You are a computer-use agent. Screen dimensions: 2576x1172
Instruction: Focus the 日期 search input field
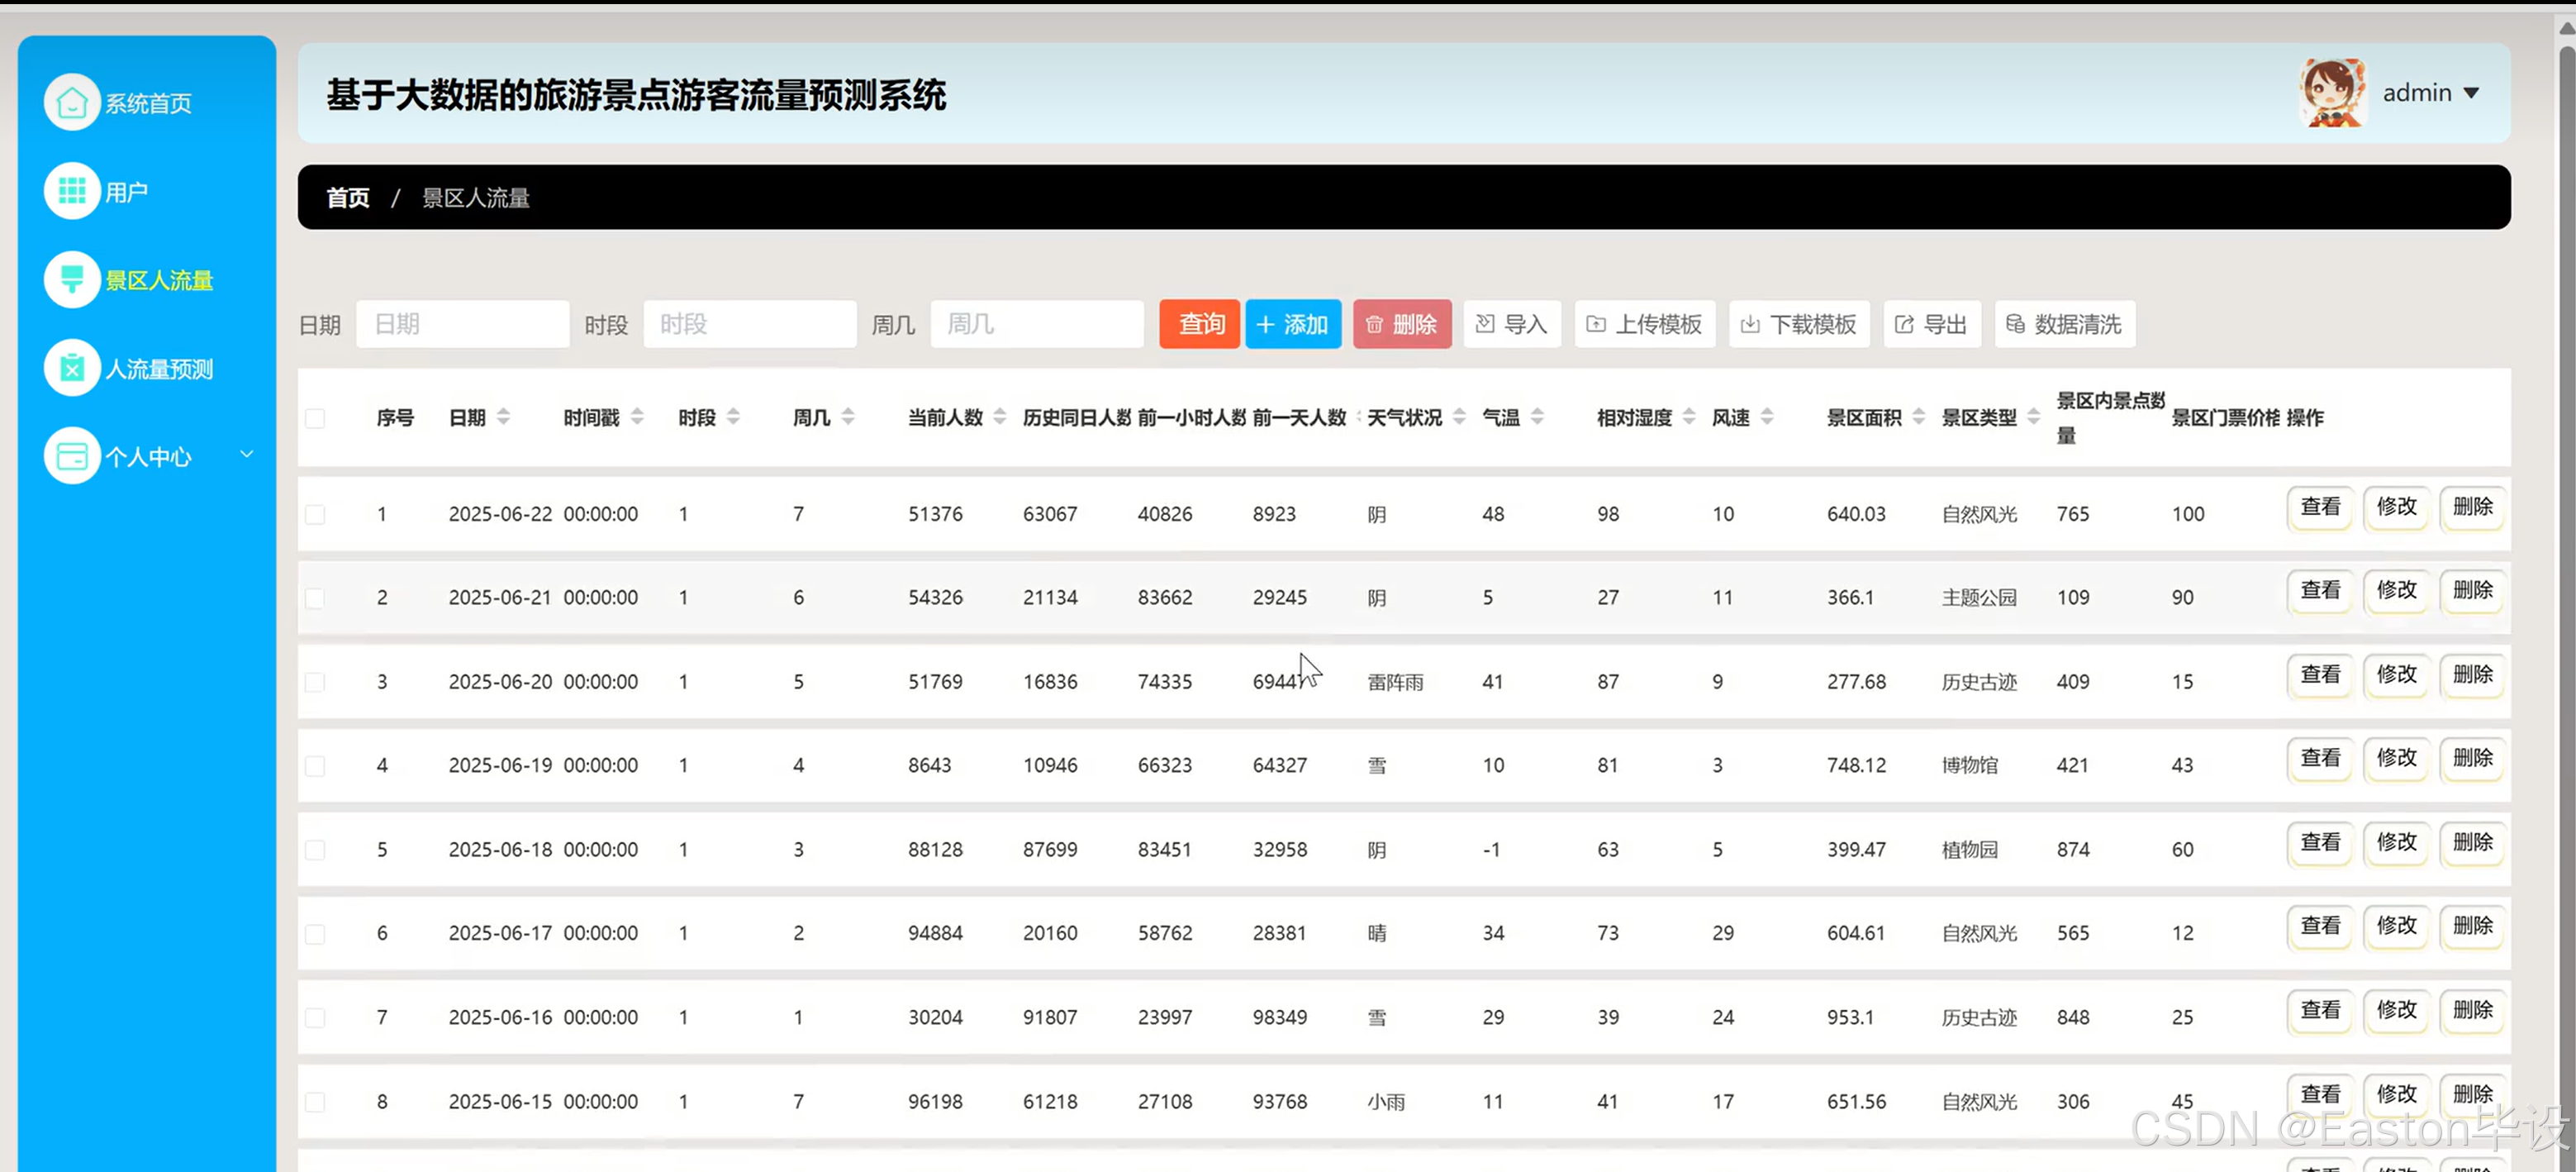[463, 324]
